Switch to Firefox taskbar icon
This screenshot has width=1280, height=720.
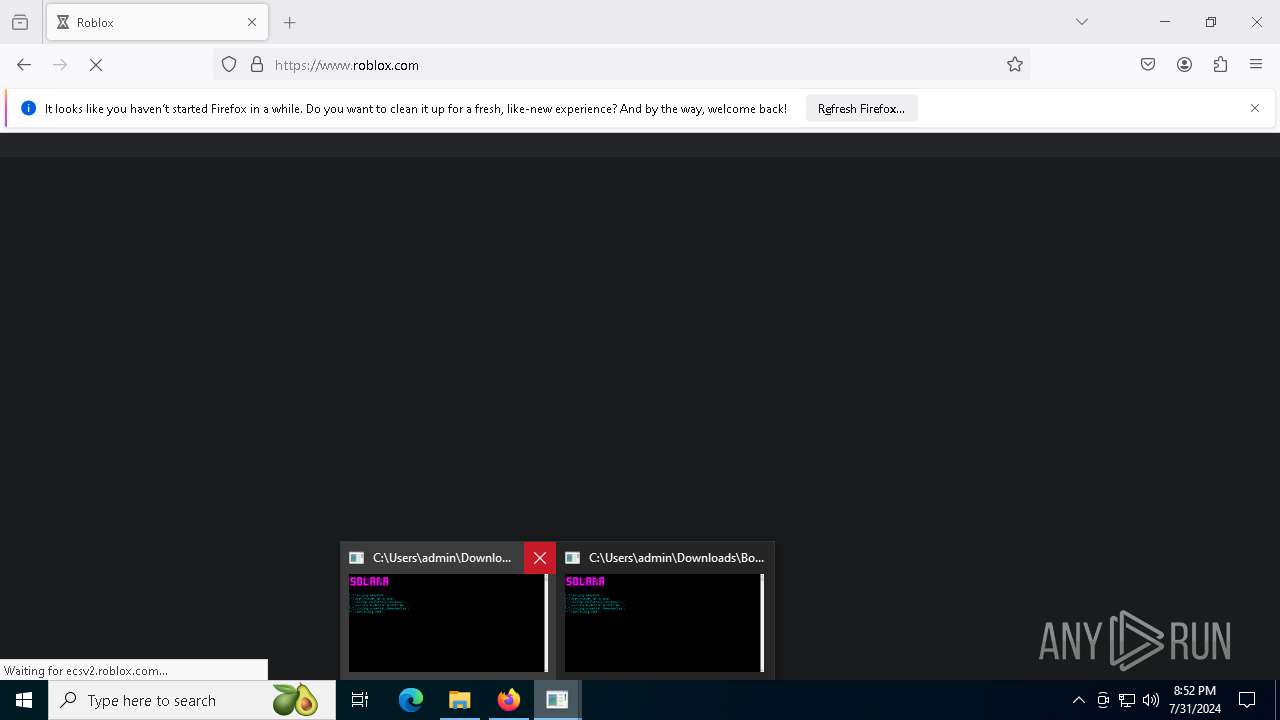pos(509,700)
